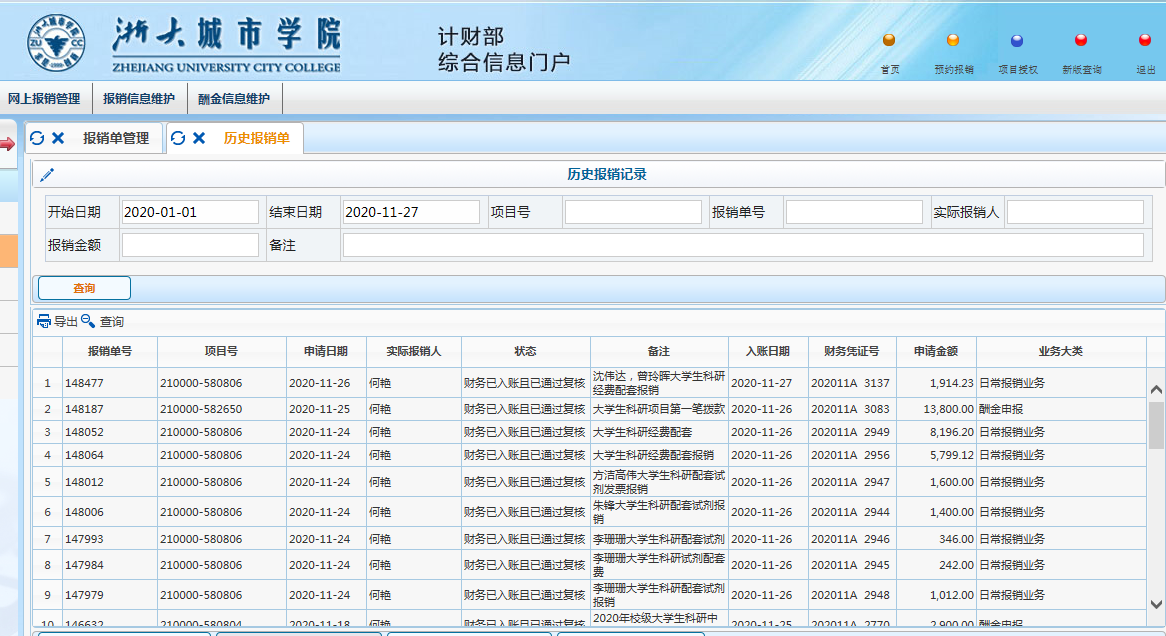1166x636 pixels.
Task: Sort by 入账日期 column header
Action: click(x=768, y=351)
